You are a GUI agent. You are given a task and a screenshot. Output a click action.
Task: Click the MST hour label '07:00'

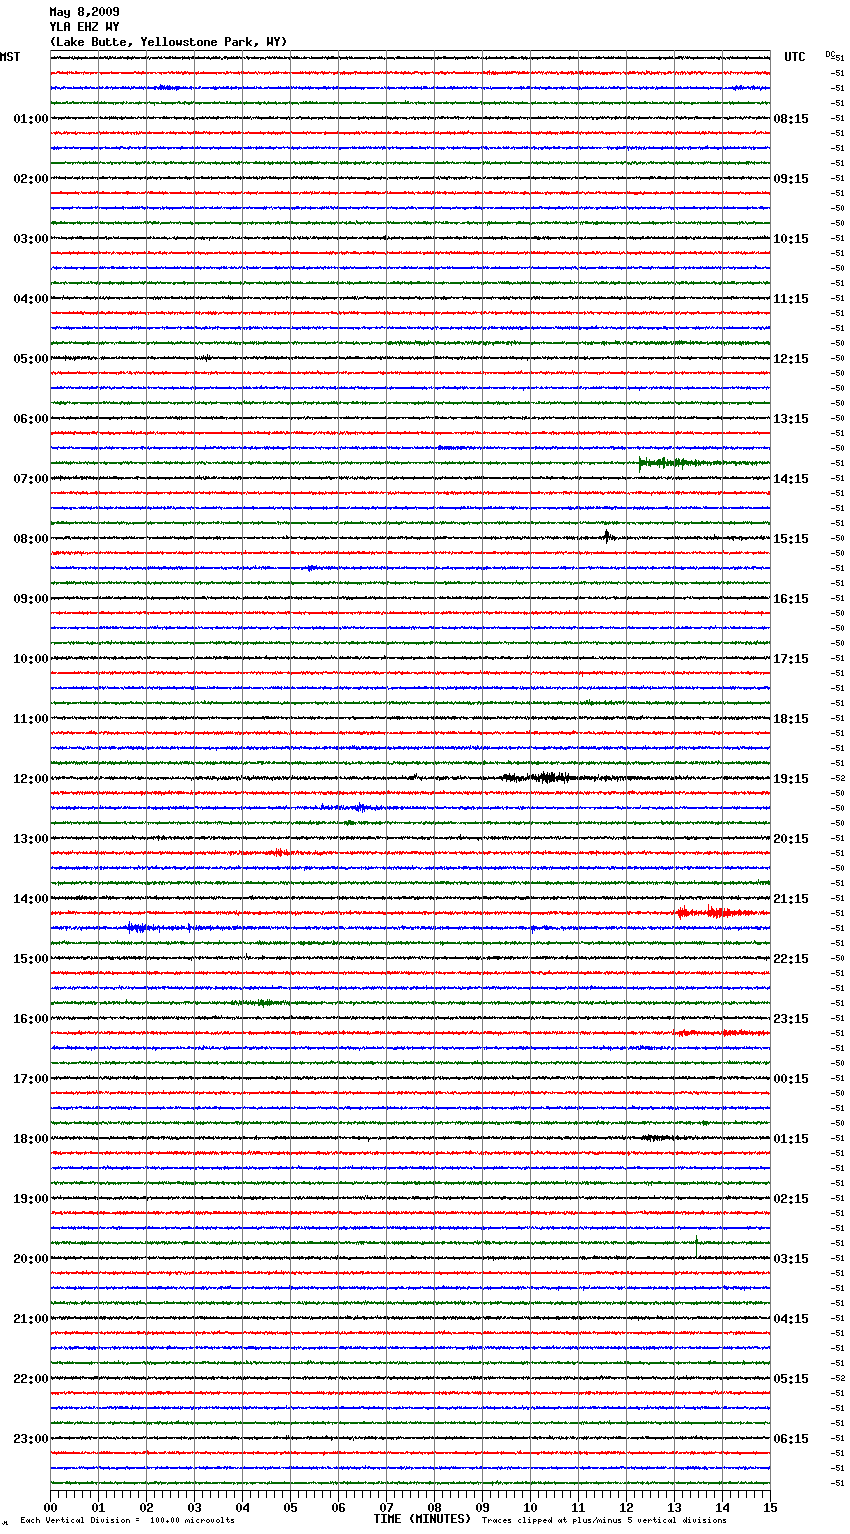point(31,479)
